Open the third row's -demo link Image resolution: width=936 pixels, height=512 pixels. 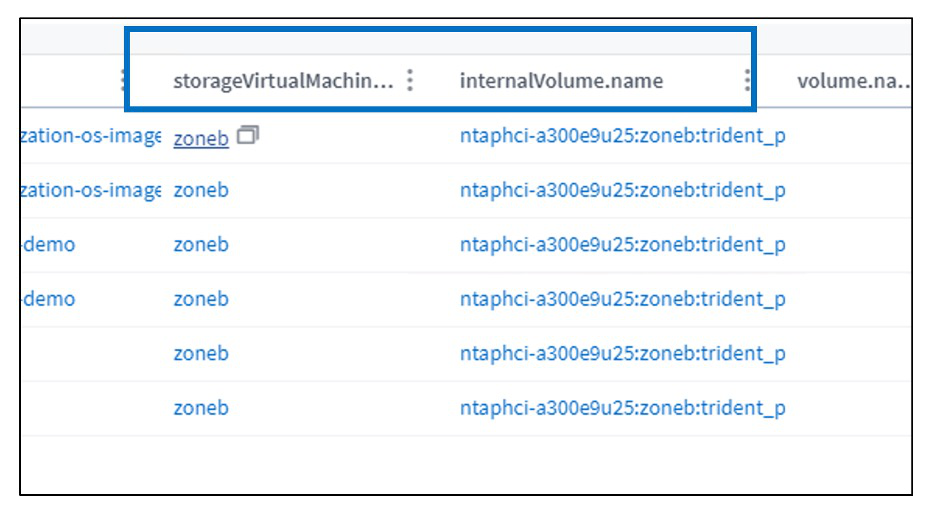(x=49, y=245)
